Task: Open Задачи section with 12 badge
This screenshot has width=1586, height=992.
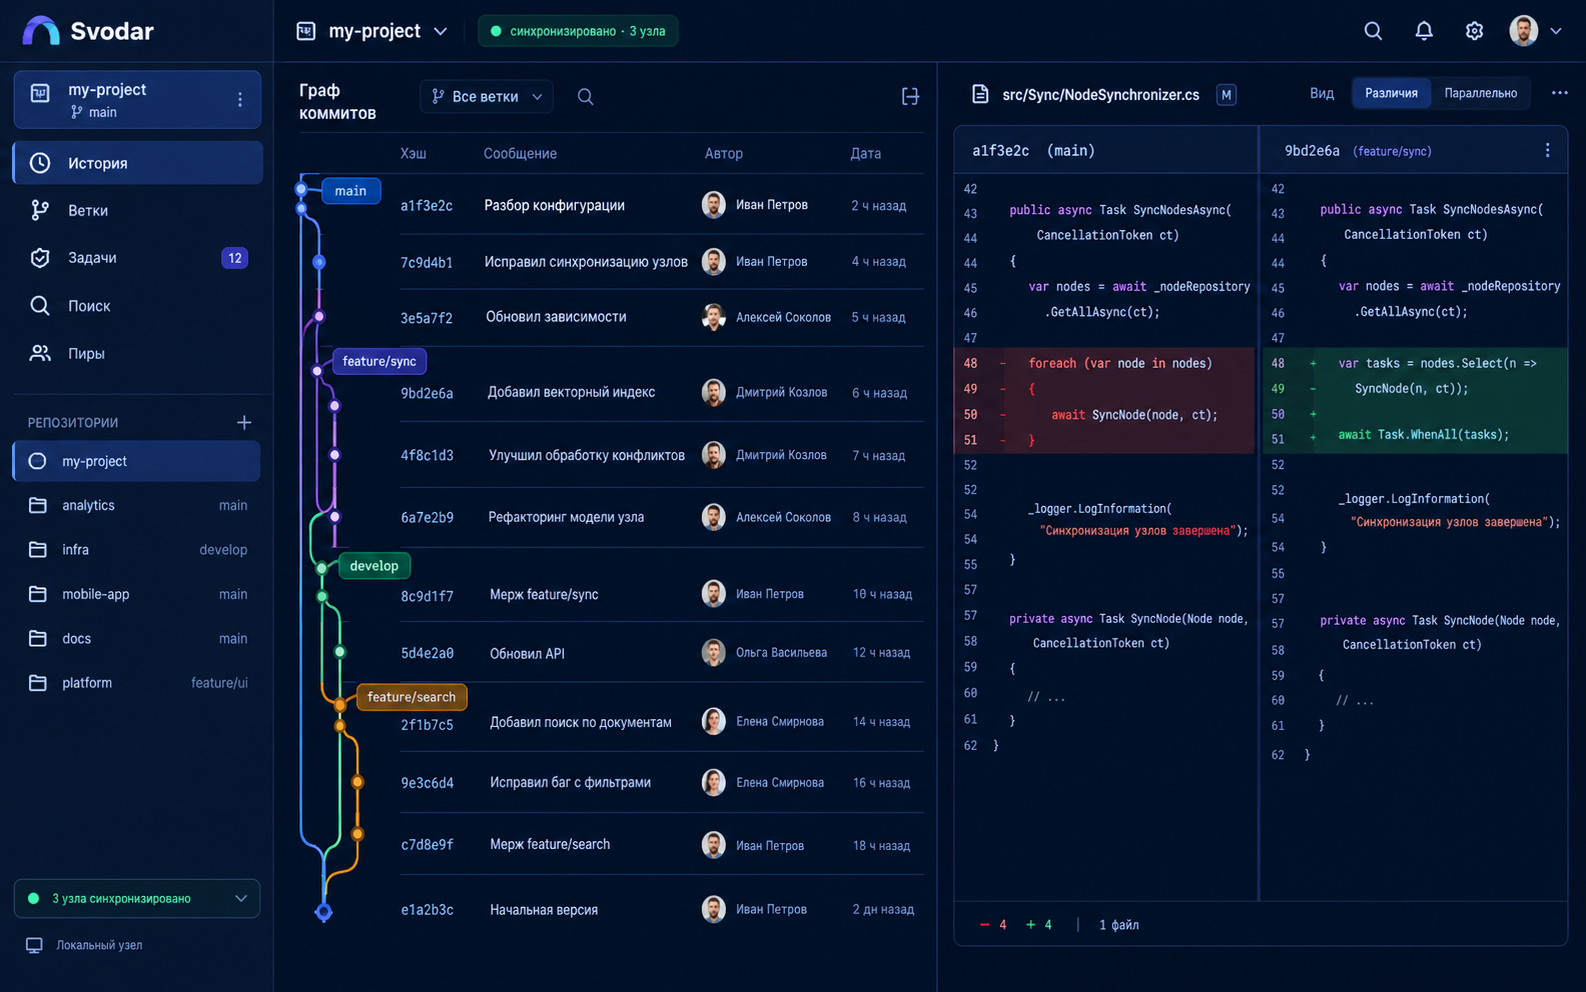Action: (x=138, y=258)
